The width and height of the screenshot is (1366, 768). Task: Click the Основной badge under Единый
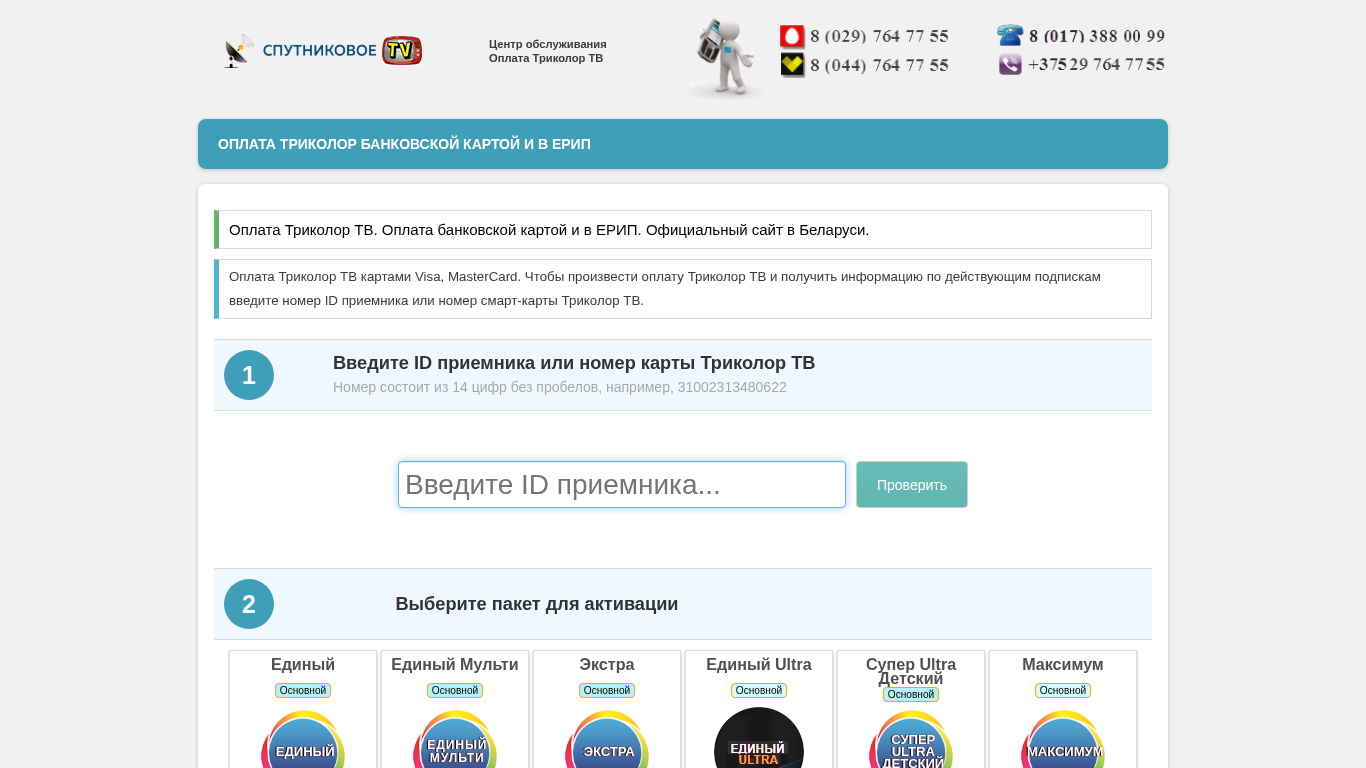click(x=303, y=690)
